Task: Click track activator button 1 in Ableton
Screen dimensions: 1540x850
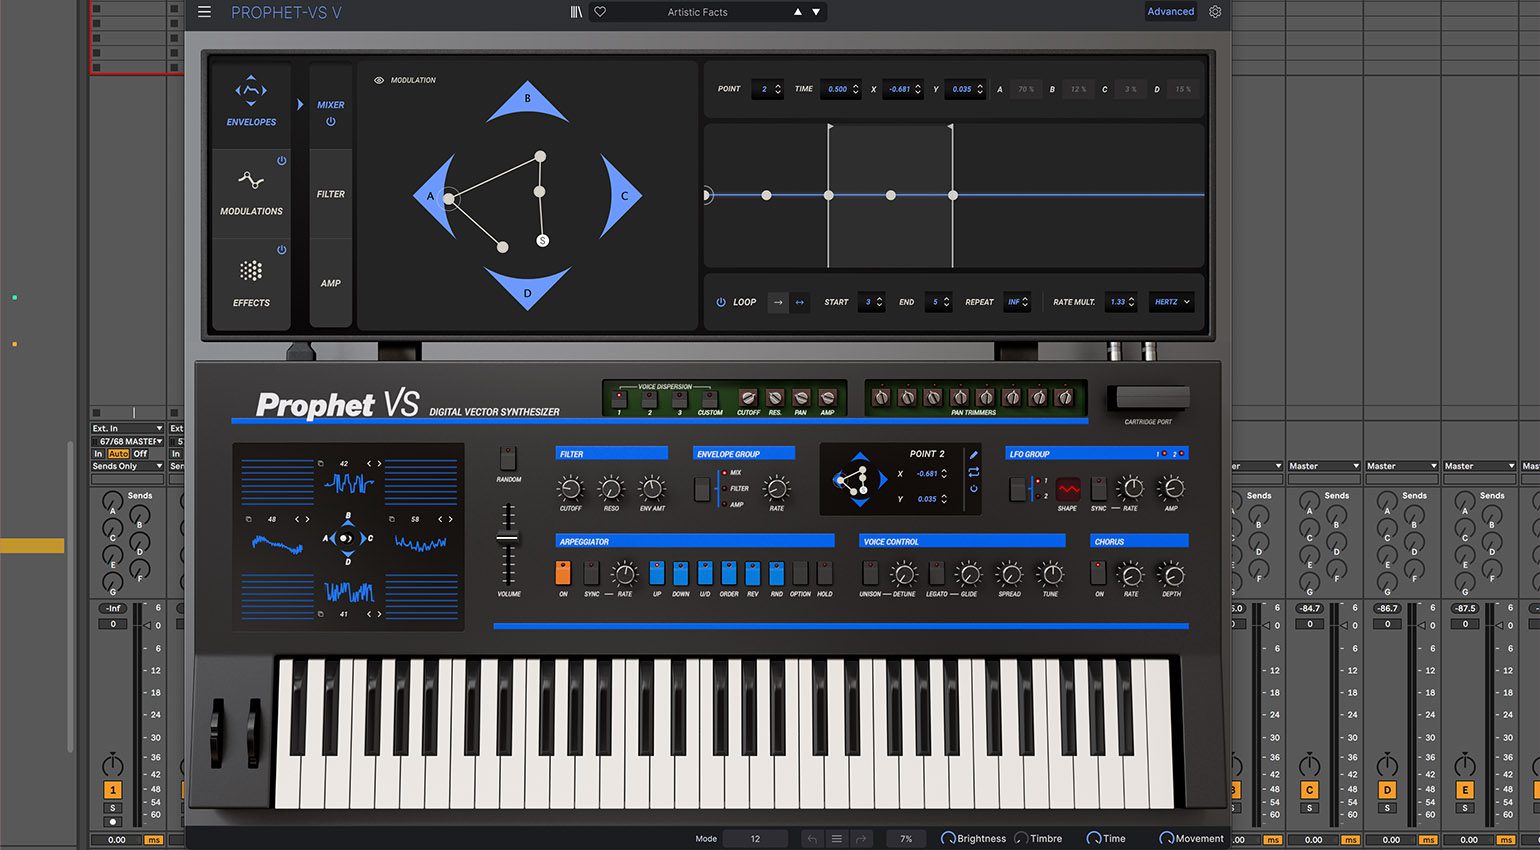Action: pyautogui.click(x=113, y=790)
